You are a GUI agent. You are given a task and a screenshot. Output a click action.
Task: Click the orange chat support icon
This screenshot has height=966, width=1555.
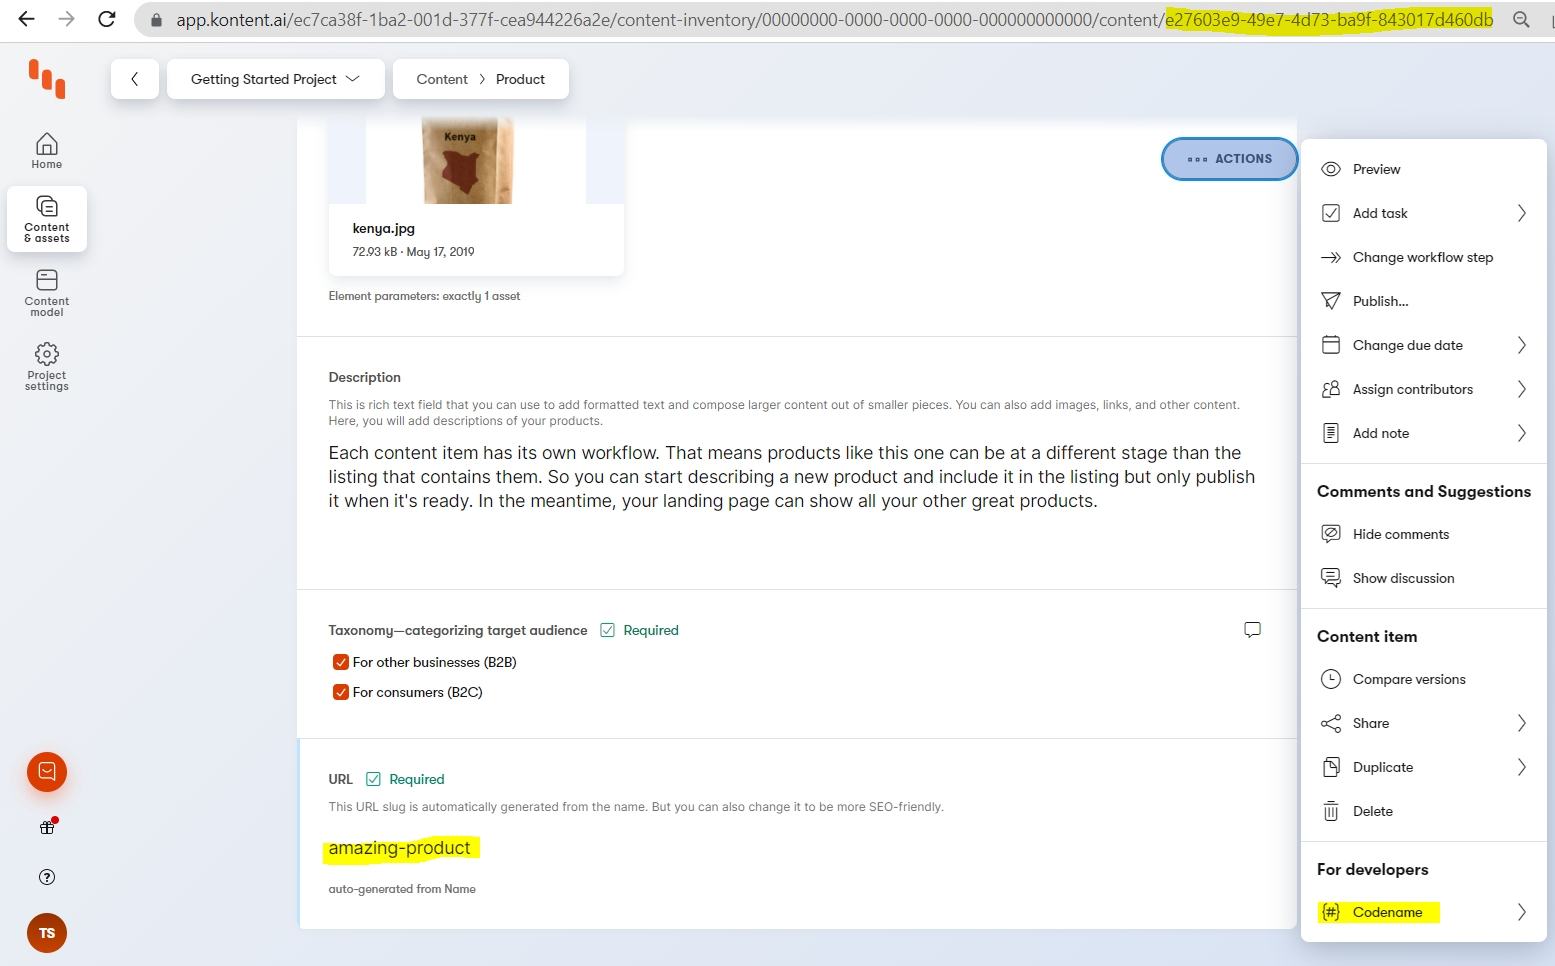(x=47, y=772)
